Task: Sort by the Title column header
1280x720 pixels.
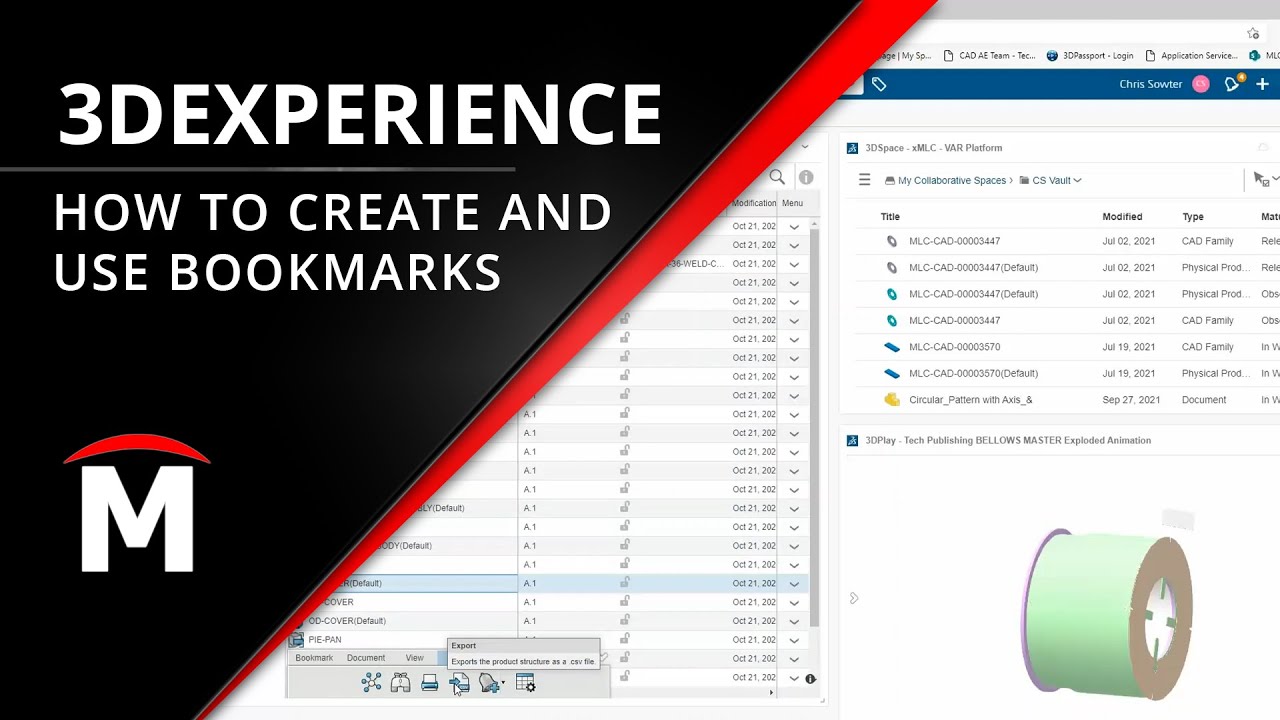Action: pyautogui.click(x=890, y=216)
